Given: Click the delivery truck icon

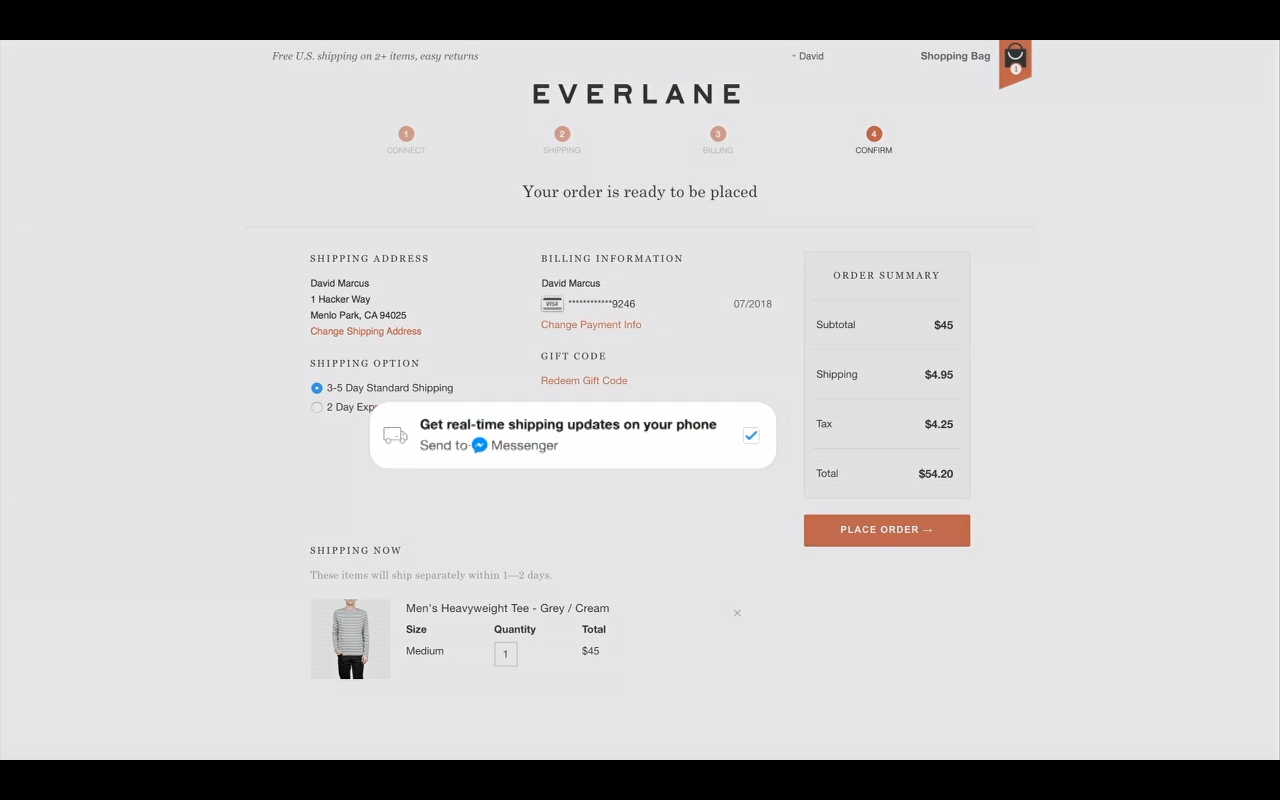Looking at the screenshot, I should click(396, 435).
